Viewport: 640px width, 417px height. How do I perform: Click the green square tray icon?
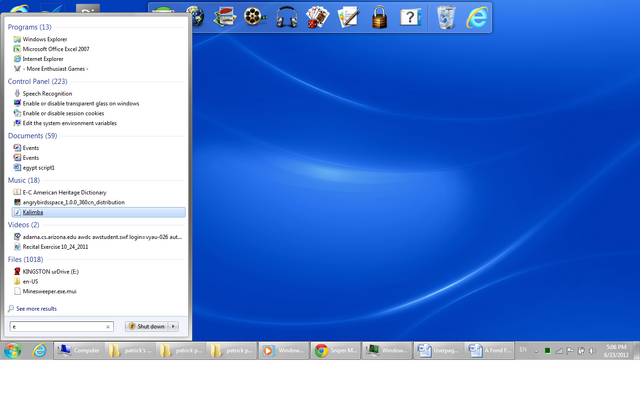[547, 350]
